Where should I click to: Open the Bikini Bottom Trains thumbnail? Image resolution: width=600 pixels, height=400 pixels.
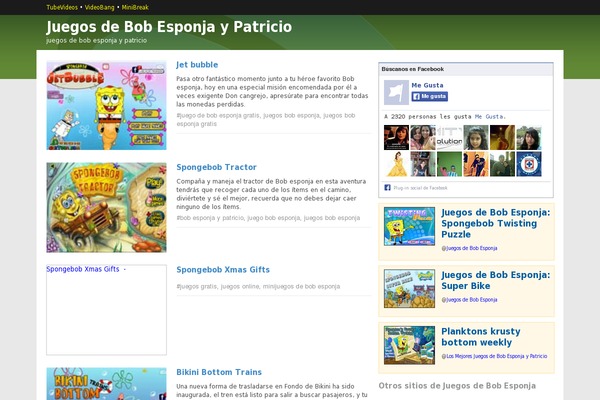(106, 384)
